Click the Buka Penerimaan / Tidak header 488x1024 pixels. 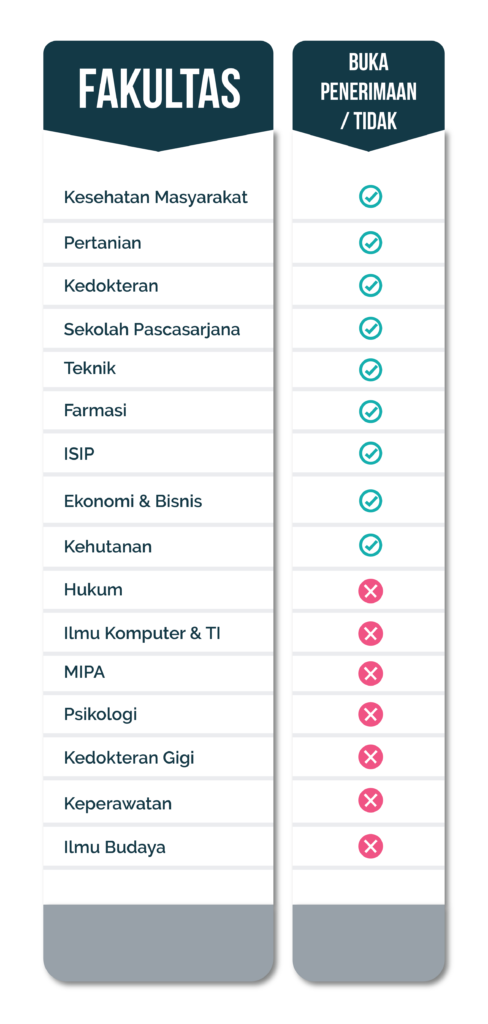tap(368, 91)
